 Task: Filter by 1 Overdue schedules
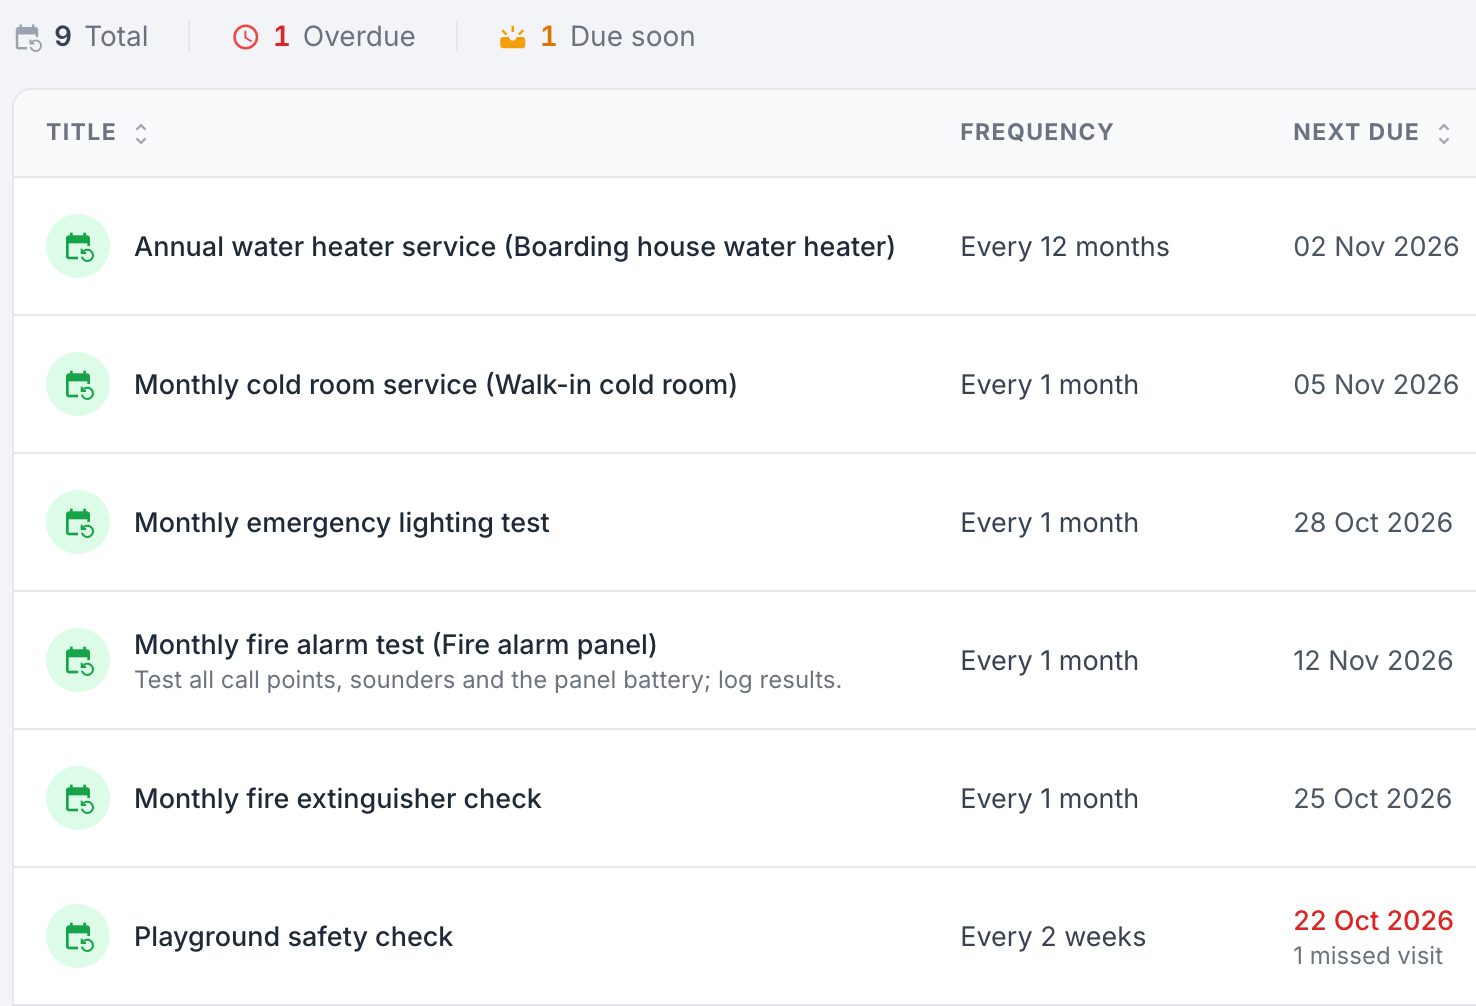324,37
